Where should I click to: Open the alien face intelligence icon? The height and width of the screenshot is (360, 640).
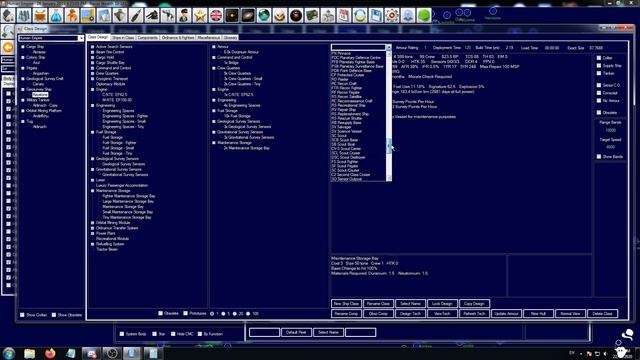280,16
